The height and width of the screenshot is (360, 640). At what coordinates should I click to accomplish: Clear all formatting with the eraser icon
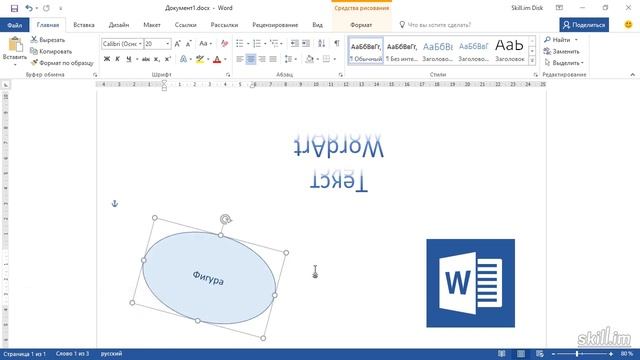[224, 44]
